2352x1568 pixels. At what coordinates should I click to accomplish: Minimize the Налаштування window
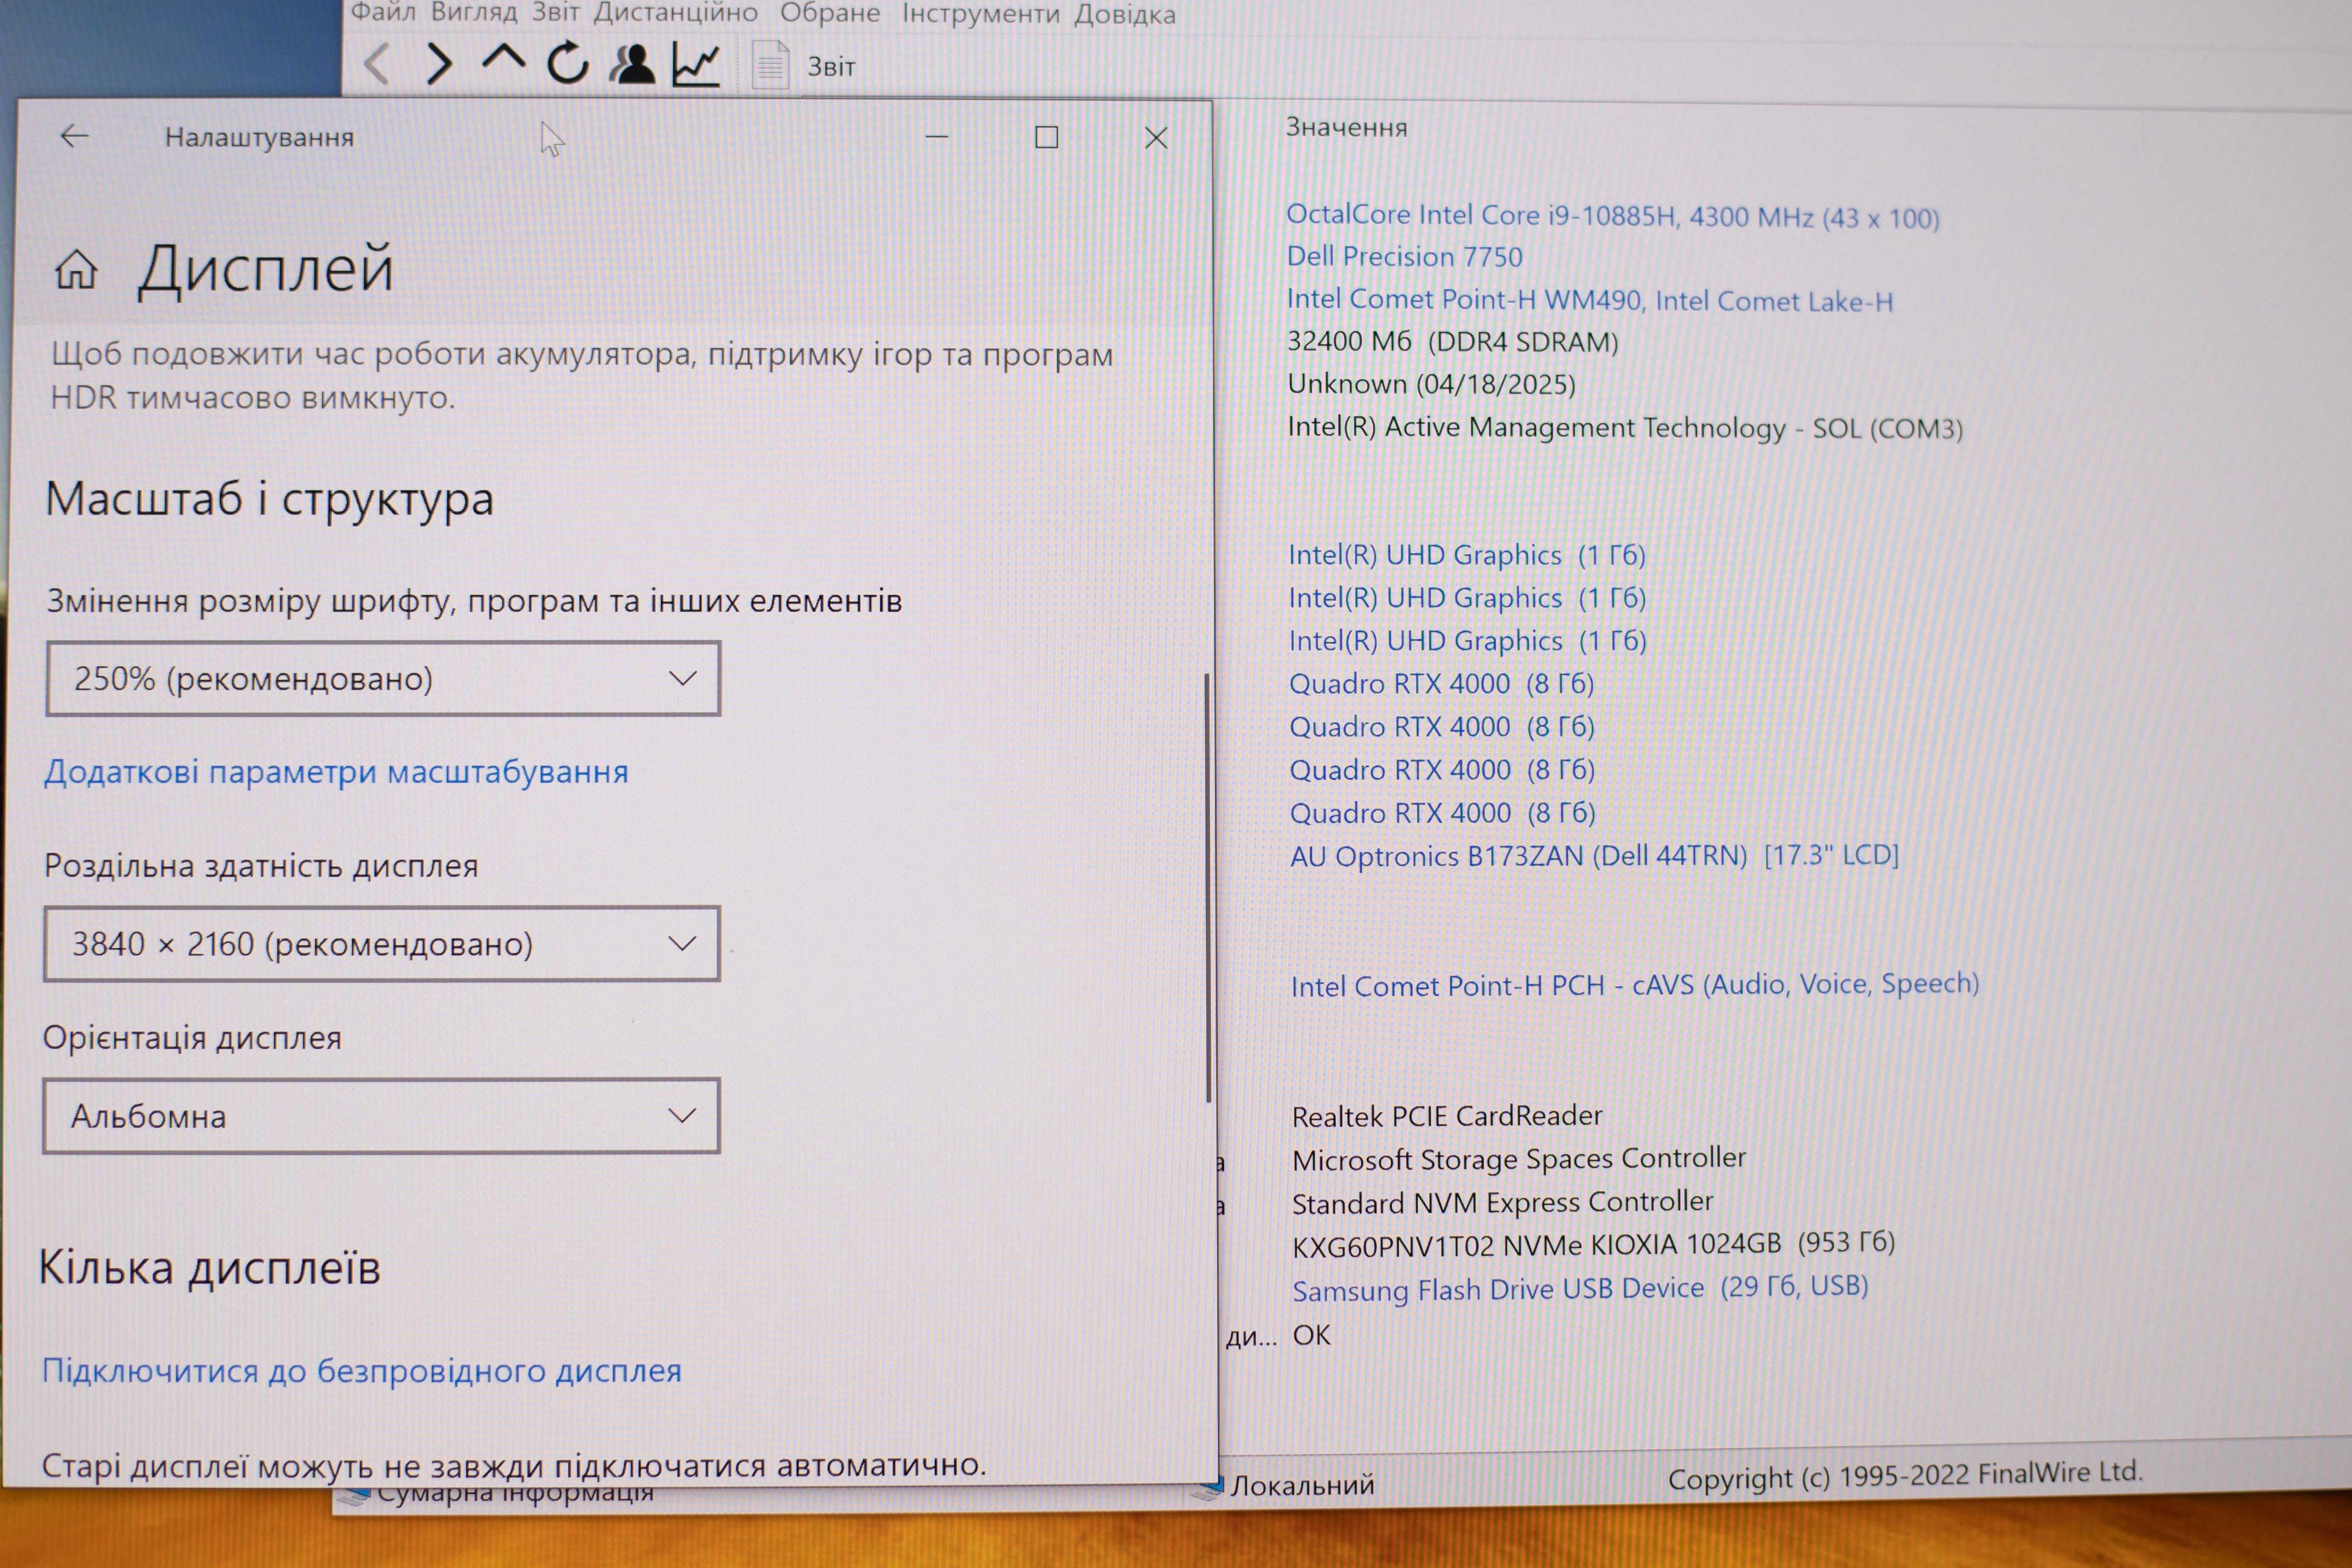pos(937,137)
